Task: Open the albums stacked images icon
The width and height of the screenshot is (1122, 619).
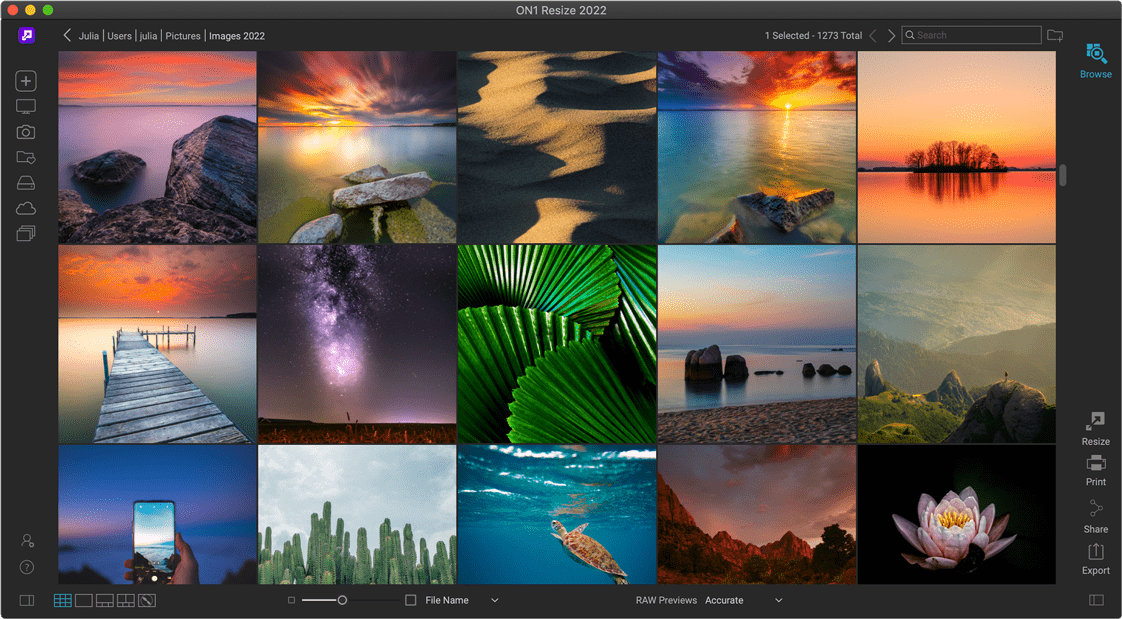Action: click(x=26, y=233)
